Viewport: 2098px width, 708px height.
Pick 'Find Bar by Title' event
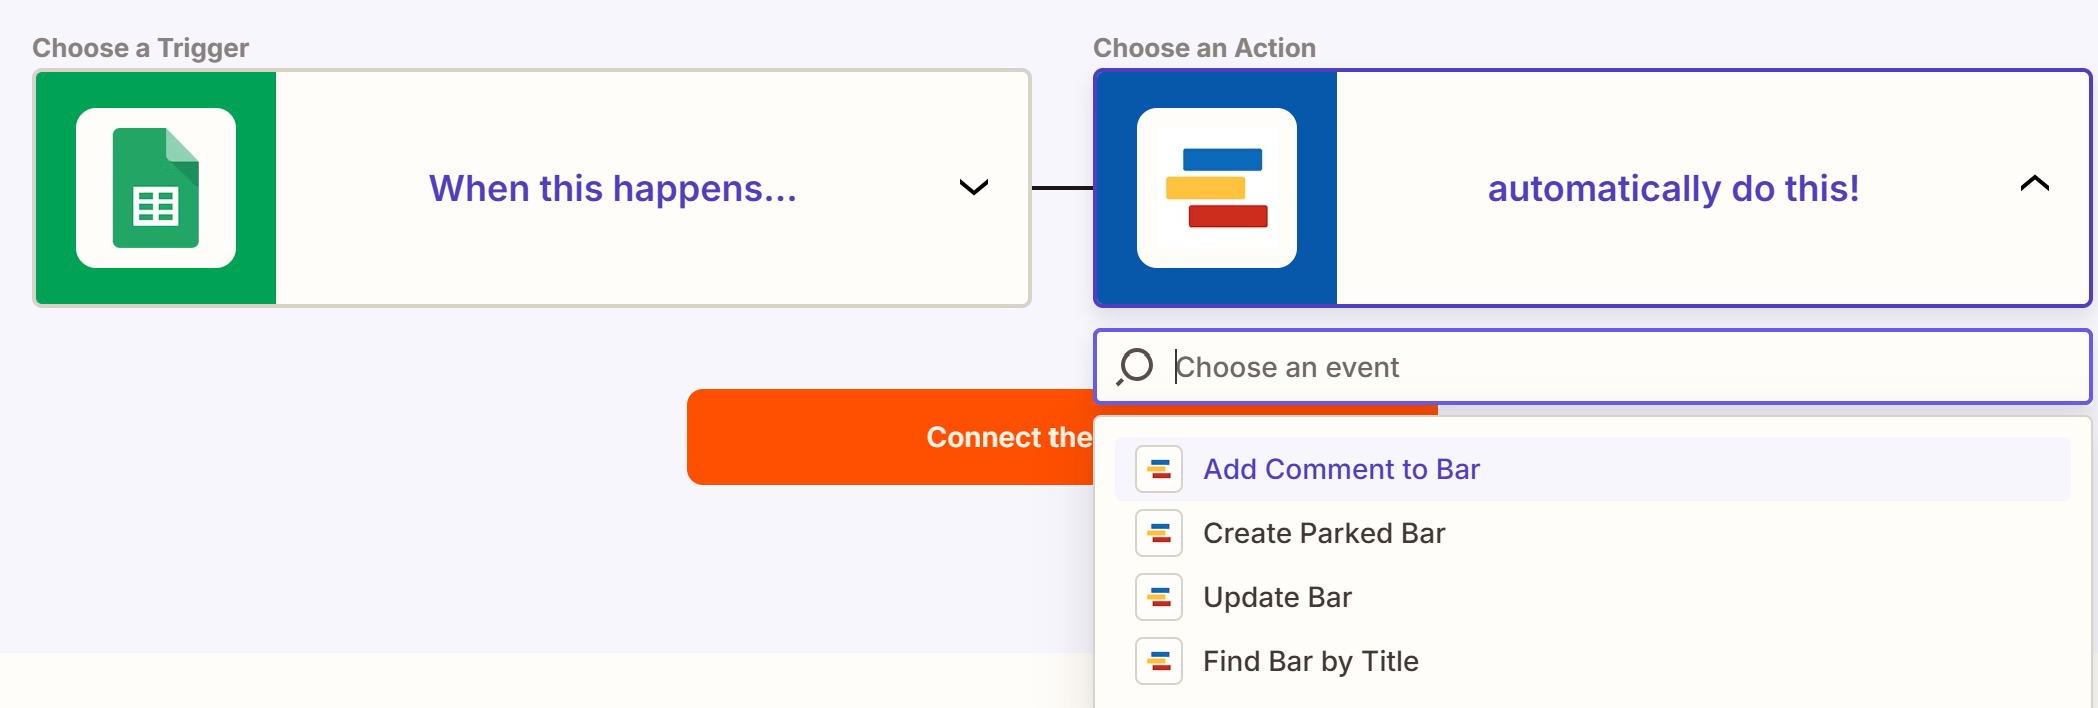[x=1593, y=661]
